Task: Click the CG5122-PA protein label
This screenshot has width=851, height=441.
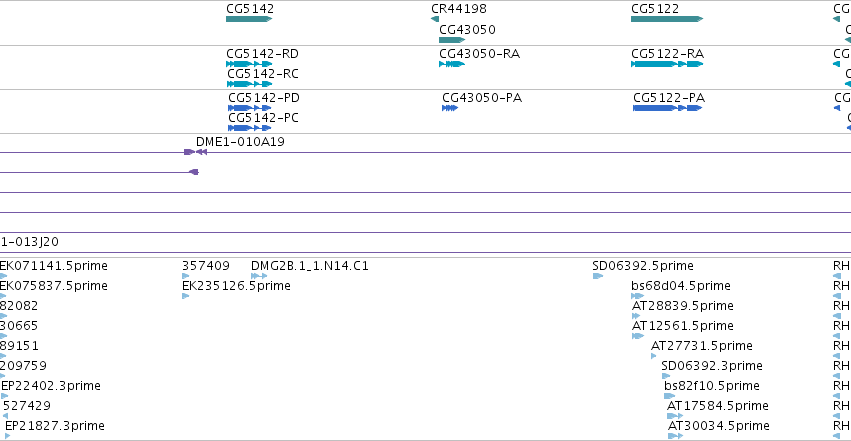Action: point(669,98)
